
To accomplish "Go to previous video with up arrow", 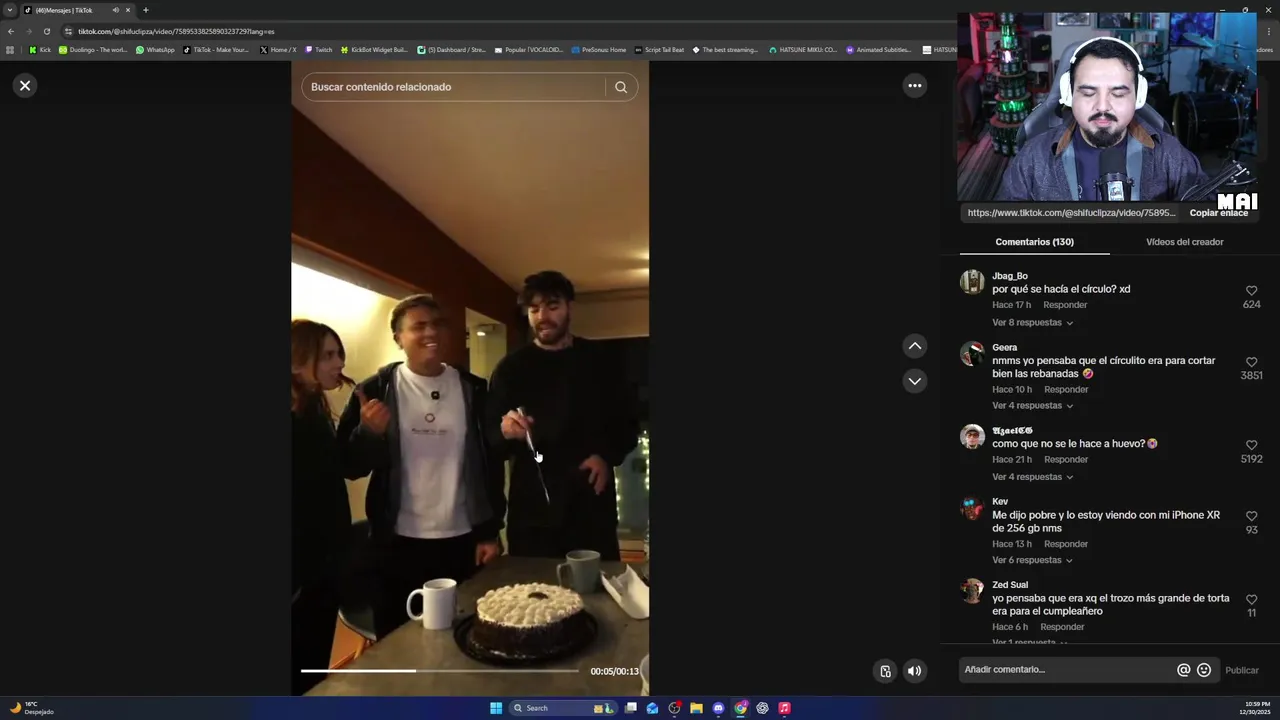I will (x=914, y=346).
